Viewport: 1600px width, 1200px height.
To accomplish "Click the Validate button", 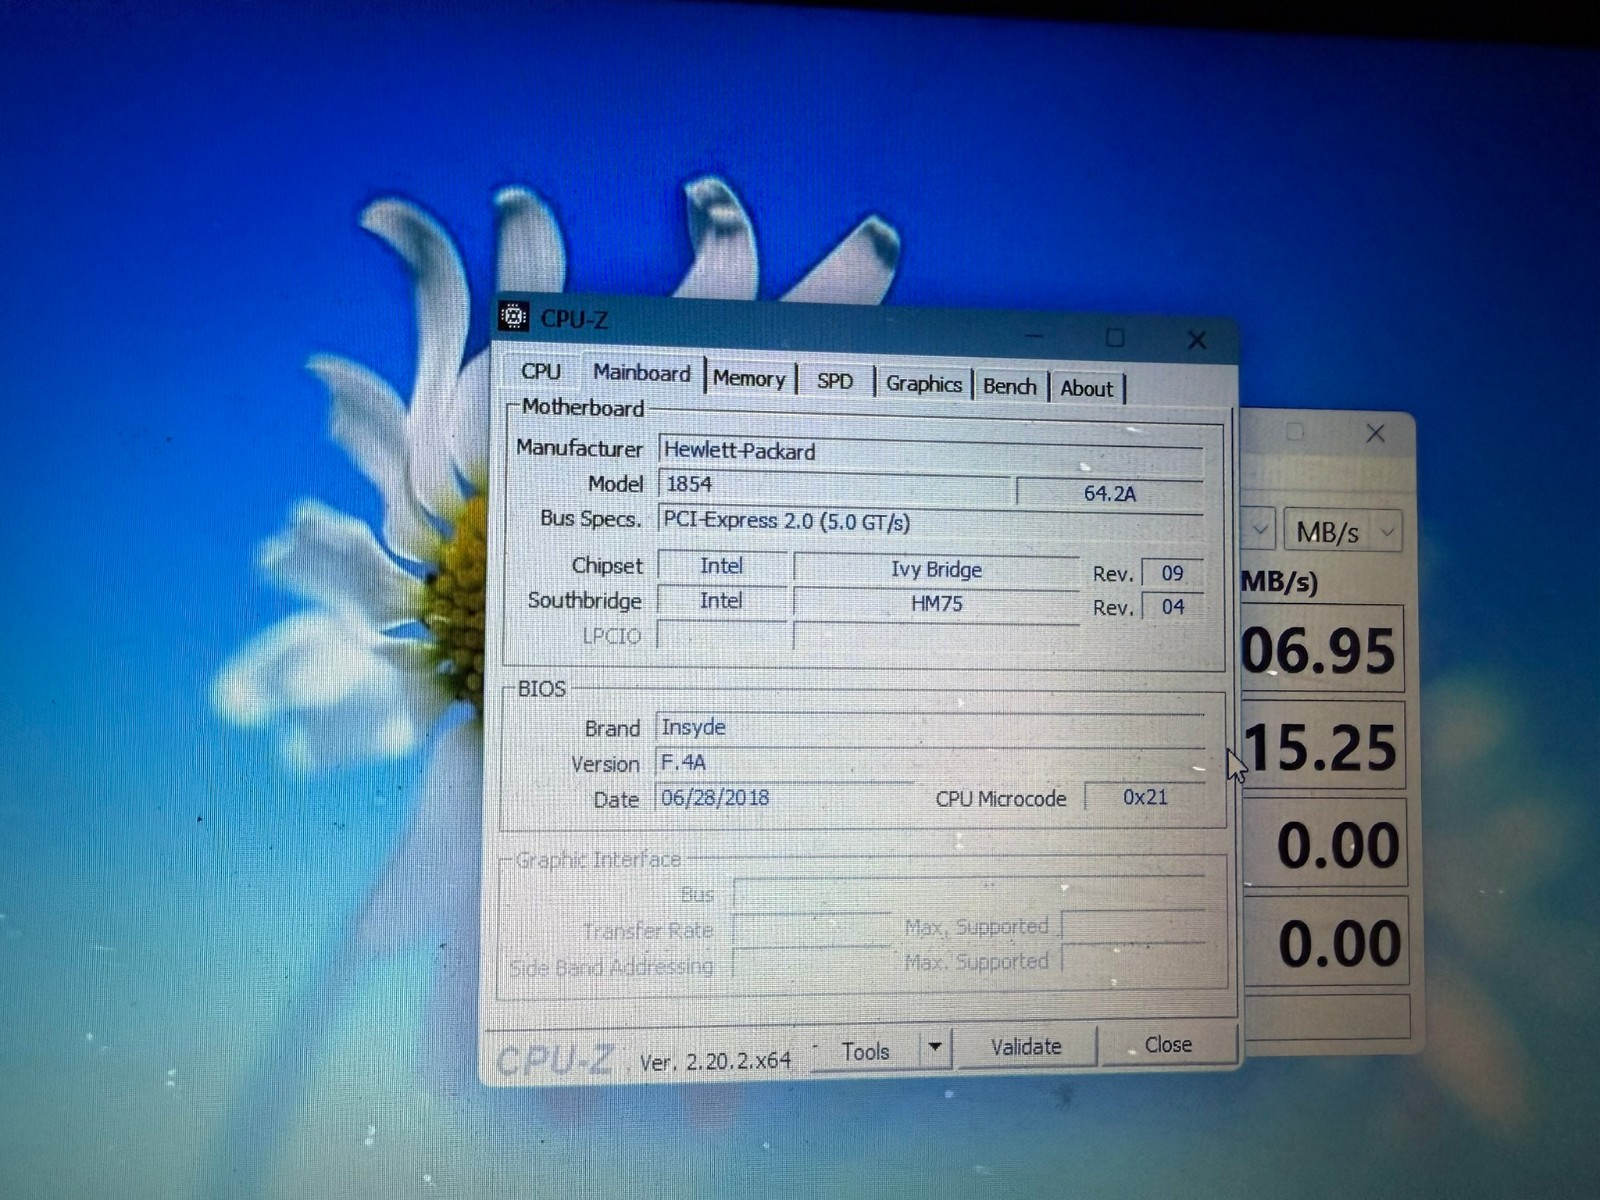I will point(1026,1047).
